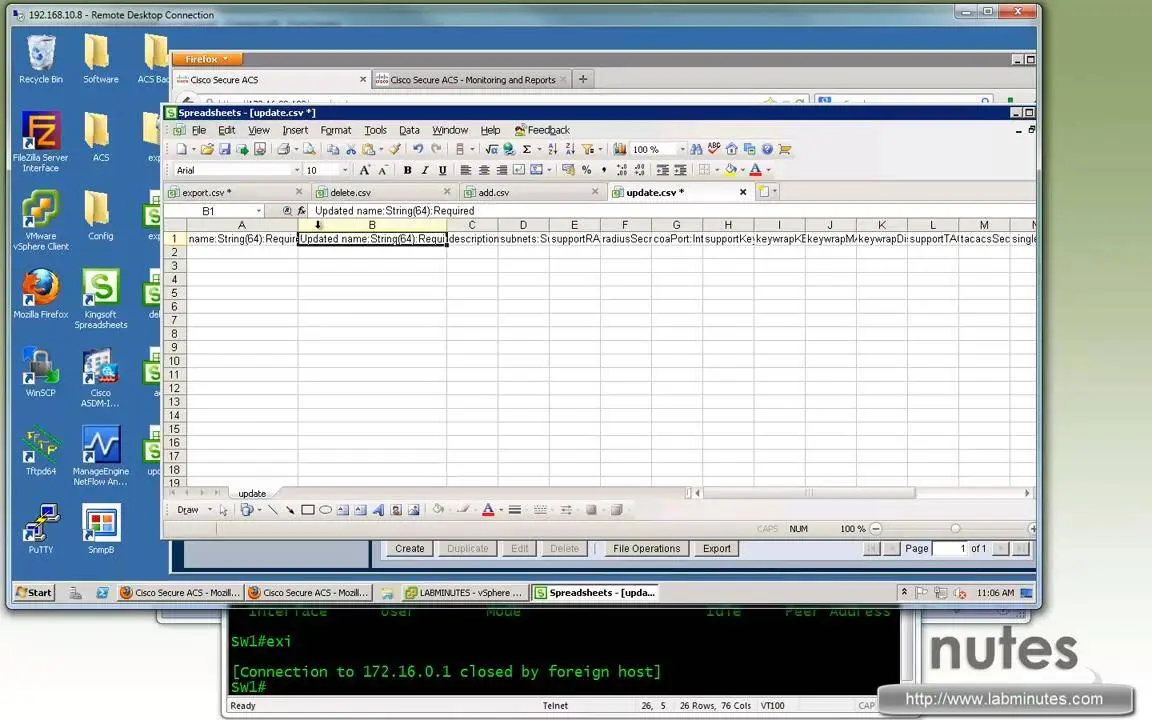This screenshot has width=1152, height=720.
Task: Click the Decrease Font Size icon
Action: pyautogui.click(x=383, y=170)
